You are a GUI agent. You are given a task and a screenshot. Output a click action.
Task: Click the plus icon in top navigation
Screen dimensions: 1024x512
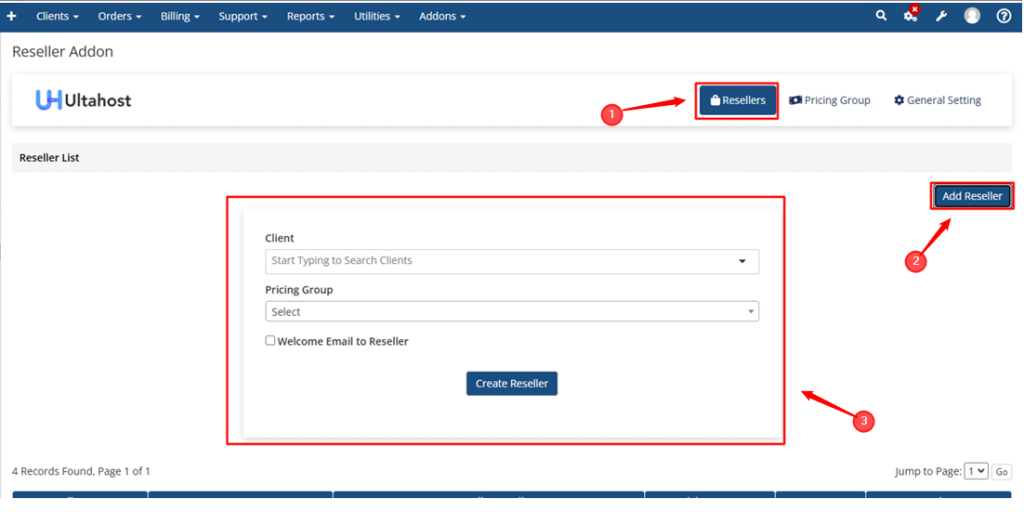12,16
